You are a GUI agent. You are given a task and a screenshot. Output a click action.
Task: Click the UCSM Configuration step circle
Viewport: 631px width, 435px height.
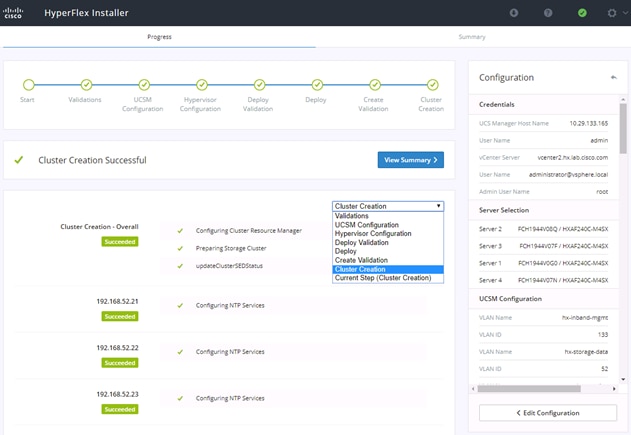144,85
